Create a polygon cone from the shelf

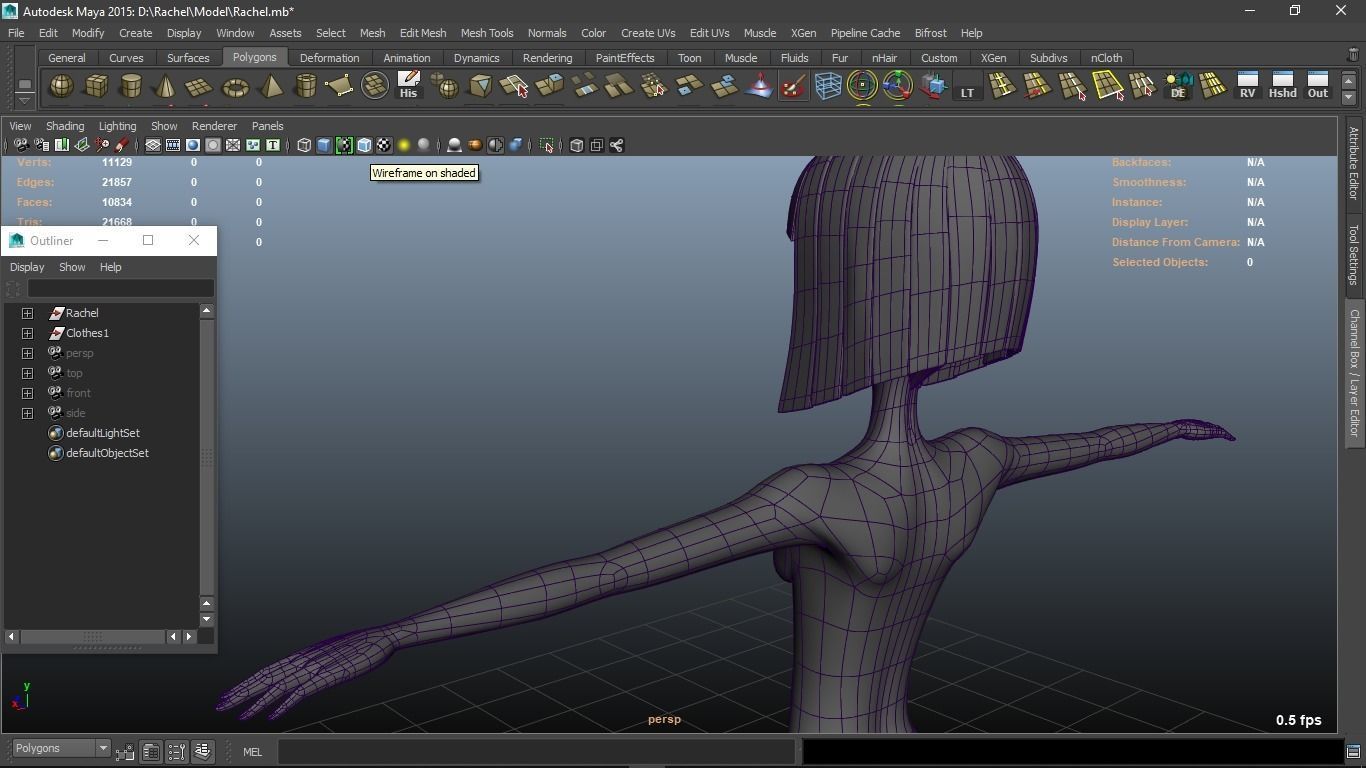[165, 87]
